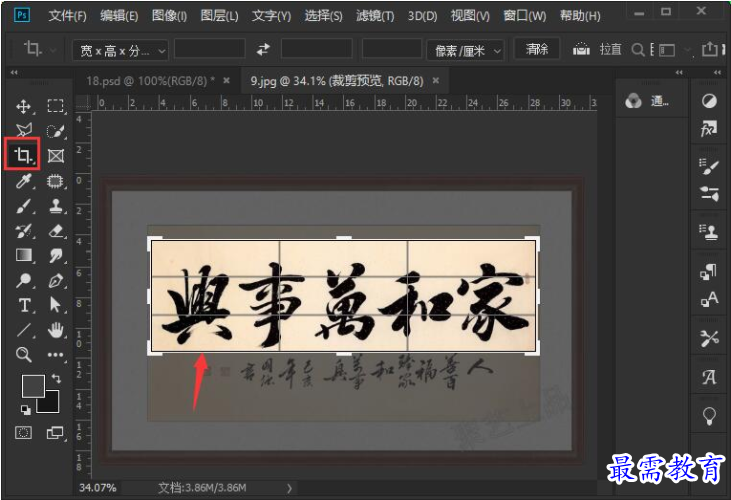This screenshot has height=500, width=731.
Task: Select the Path Selection tool
Action: [x=55, y=305]
